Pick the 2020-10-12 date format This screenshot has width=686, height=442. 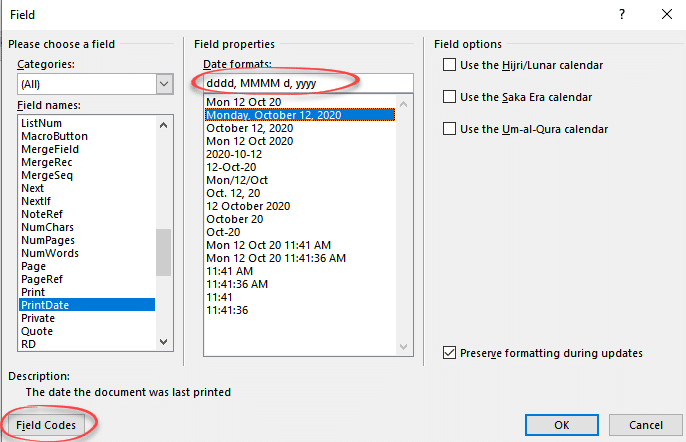coord(235,154)
